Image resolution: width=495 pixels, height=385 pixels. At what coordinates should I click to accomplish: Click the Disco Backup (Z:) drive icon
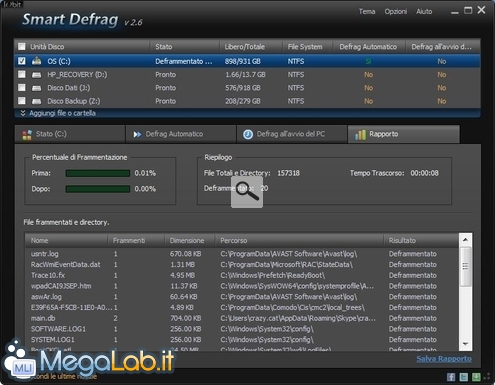click(36, 101)
